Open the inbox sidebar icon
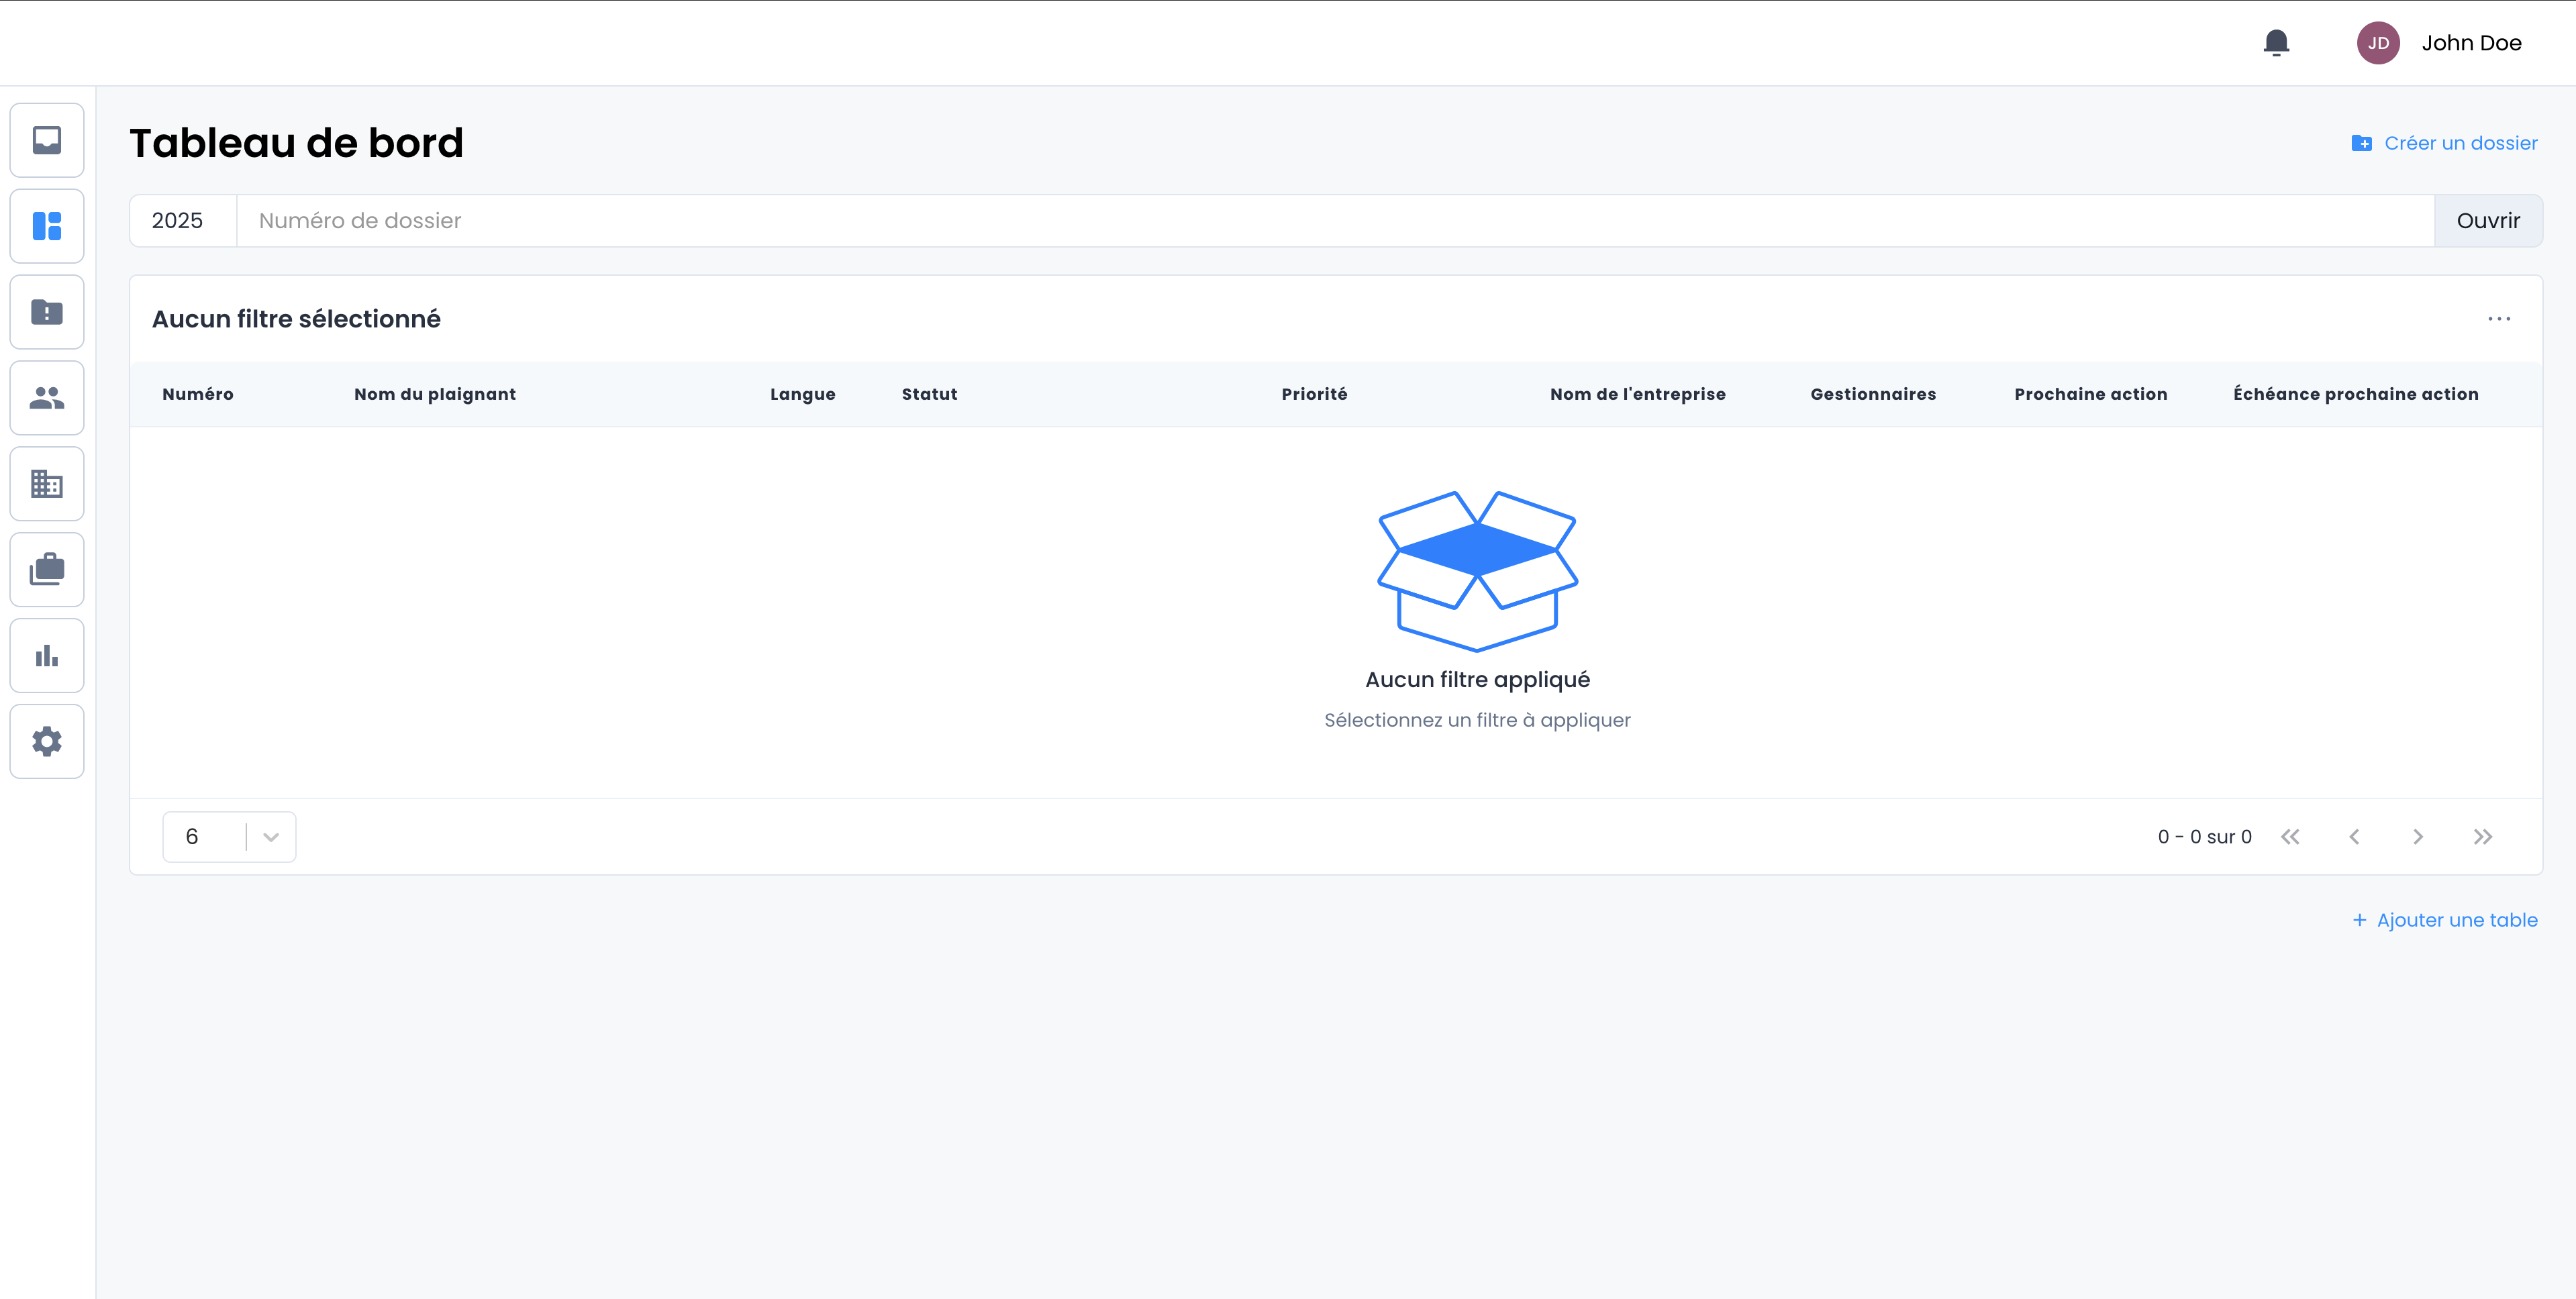 pyautogui.click(x=47, y=140)
